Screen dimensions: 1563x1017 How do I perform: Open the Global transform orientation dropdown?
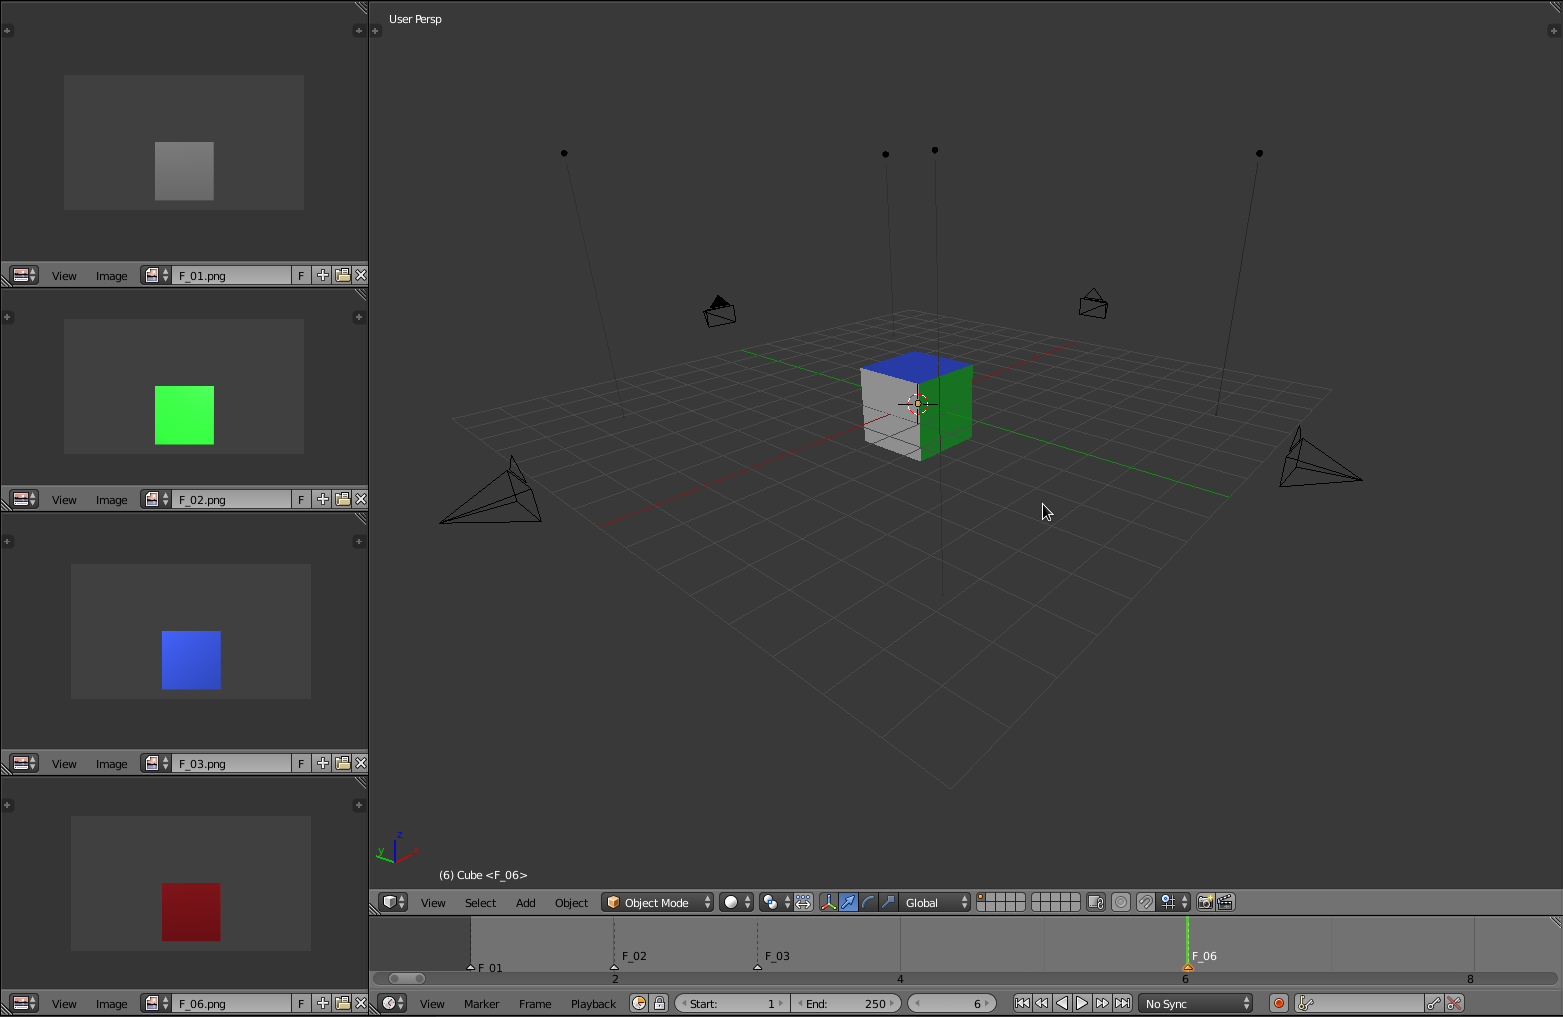click(x=935, y=902)
